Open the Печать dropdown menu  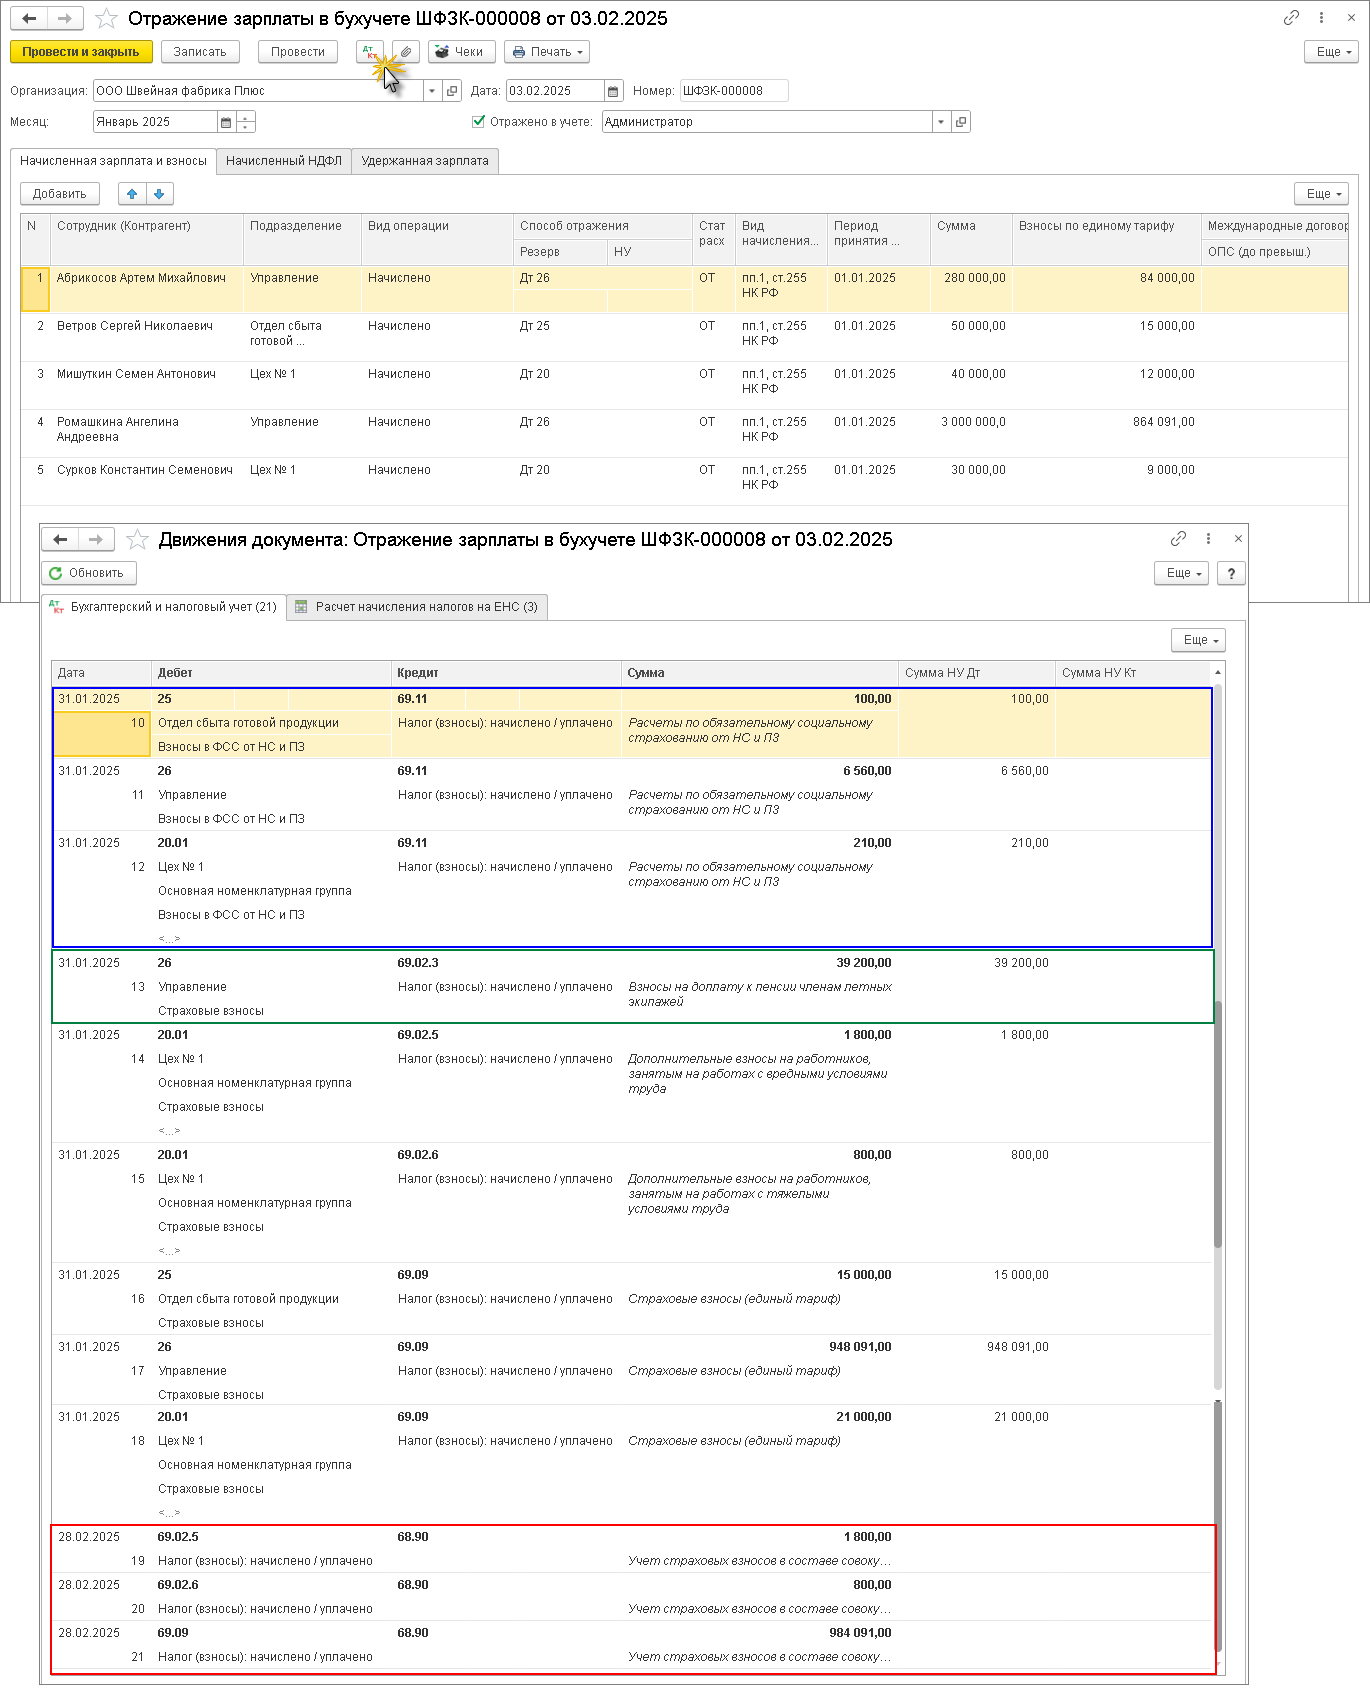[x=547, y=52]
